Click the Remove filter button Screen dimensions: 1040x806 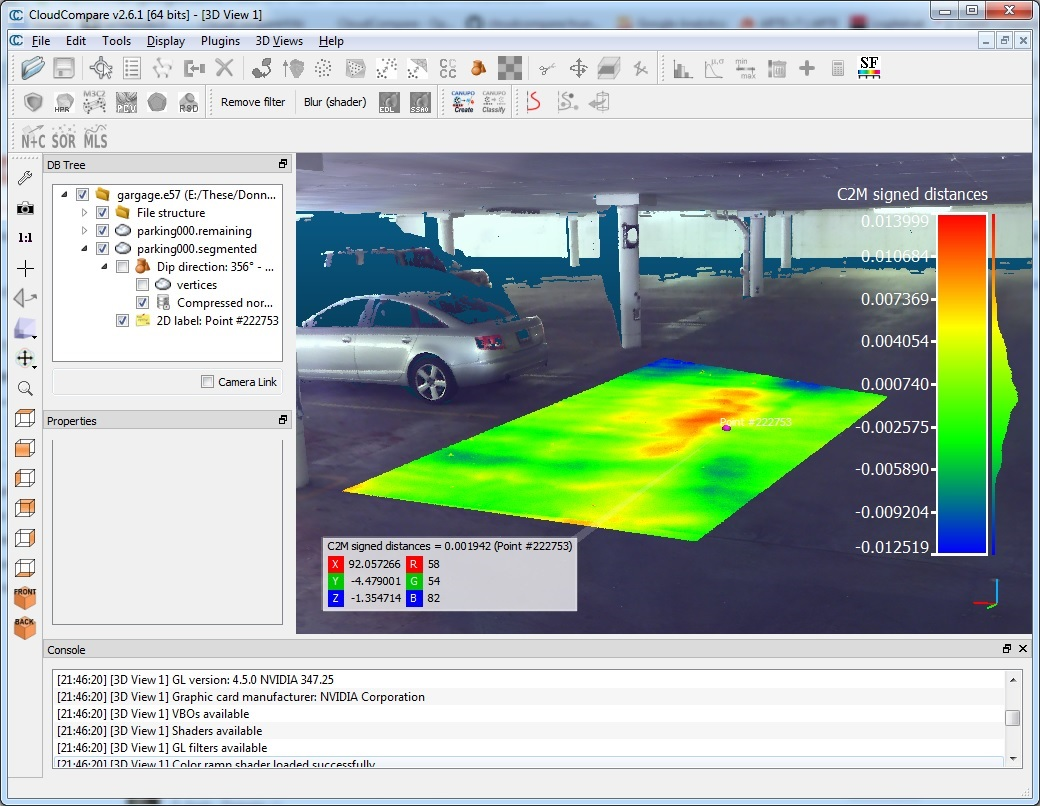tap(253, 102)
